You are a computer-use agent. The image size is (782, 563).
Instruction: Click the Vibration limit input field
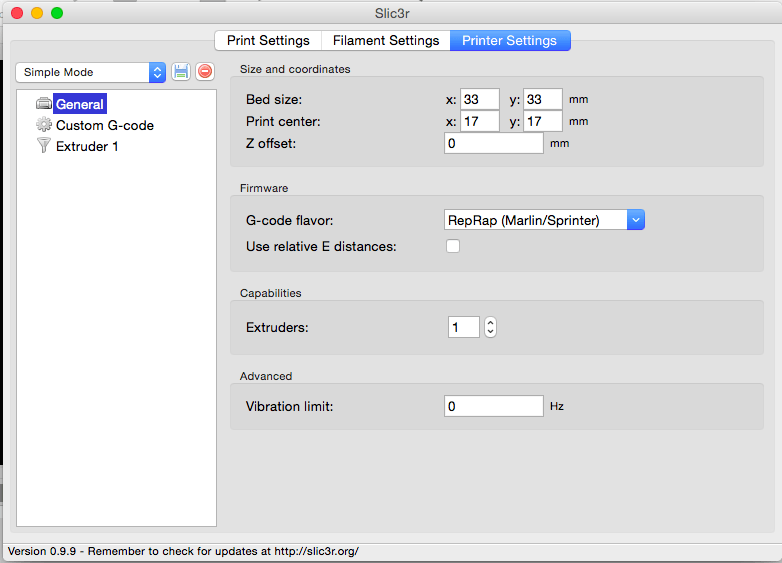(494, 406)
